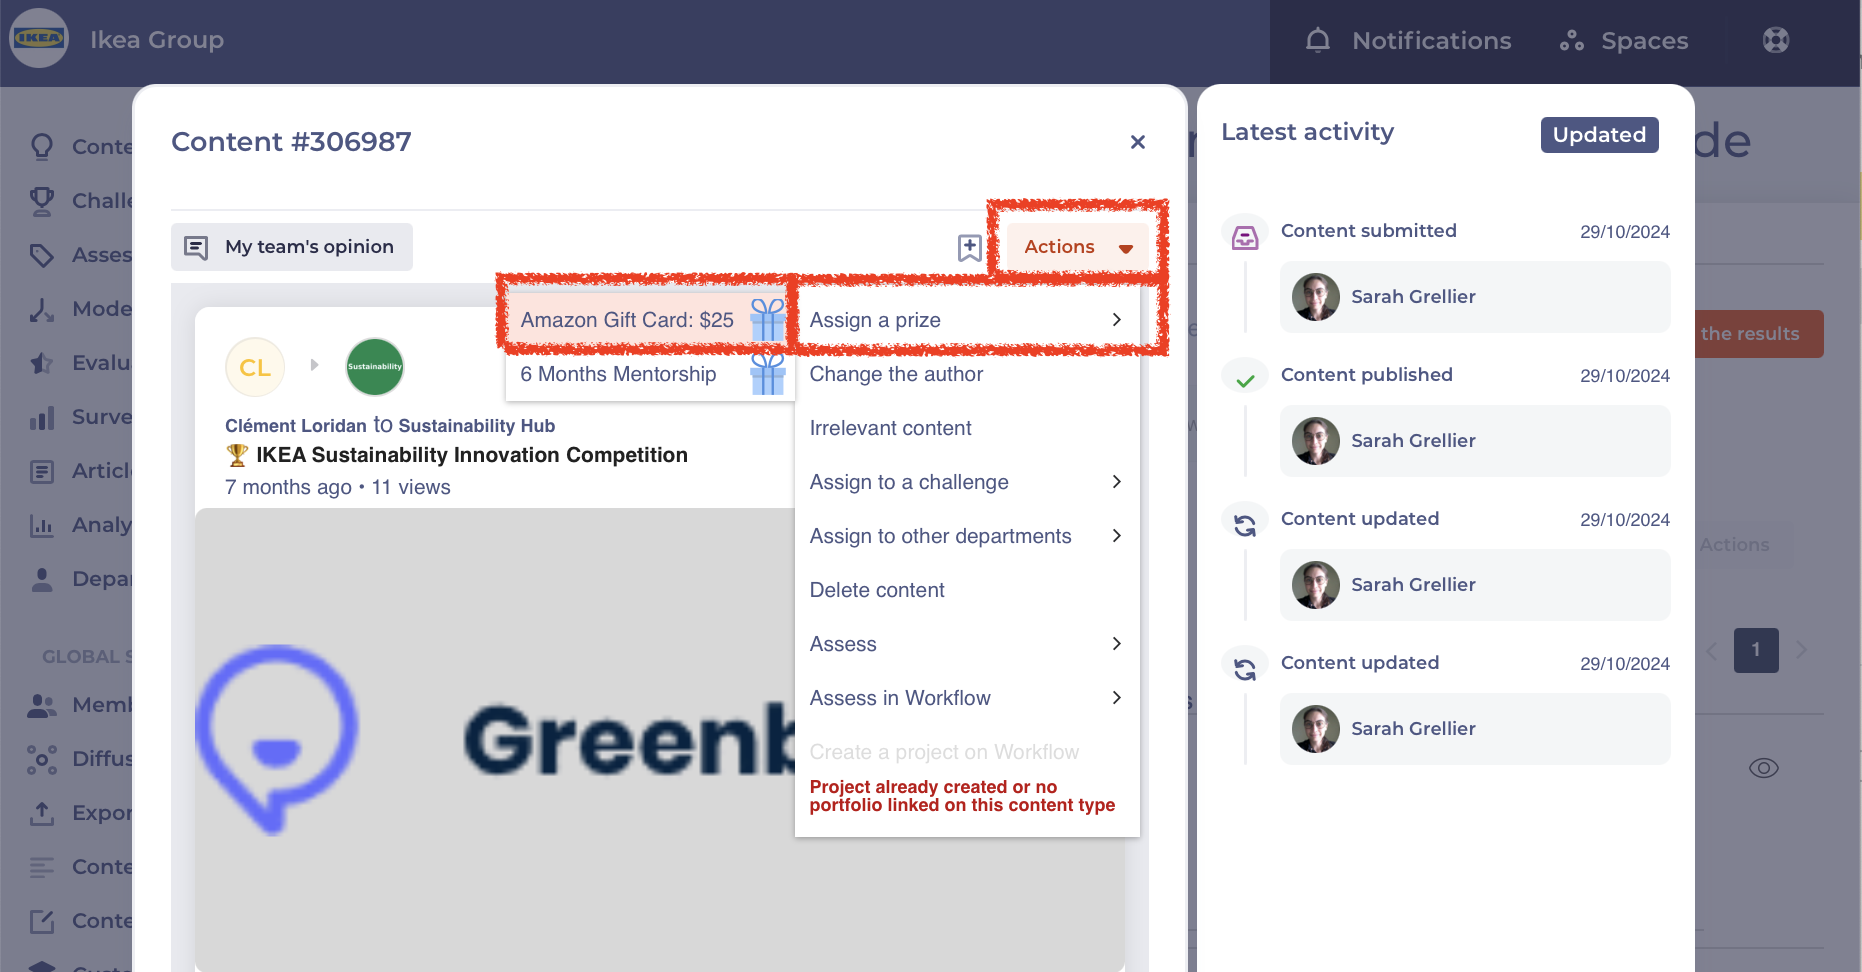Expand the Assign to other departments arrow
1862x972 pixels.
(x=1117, y=536)
